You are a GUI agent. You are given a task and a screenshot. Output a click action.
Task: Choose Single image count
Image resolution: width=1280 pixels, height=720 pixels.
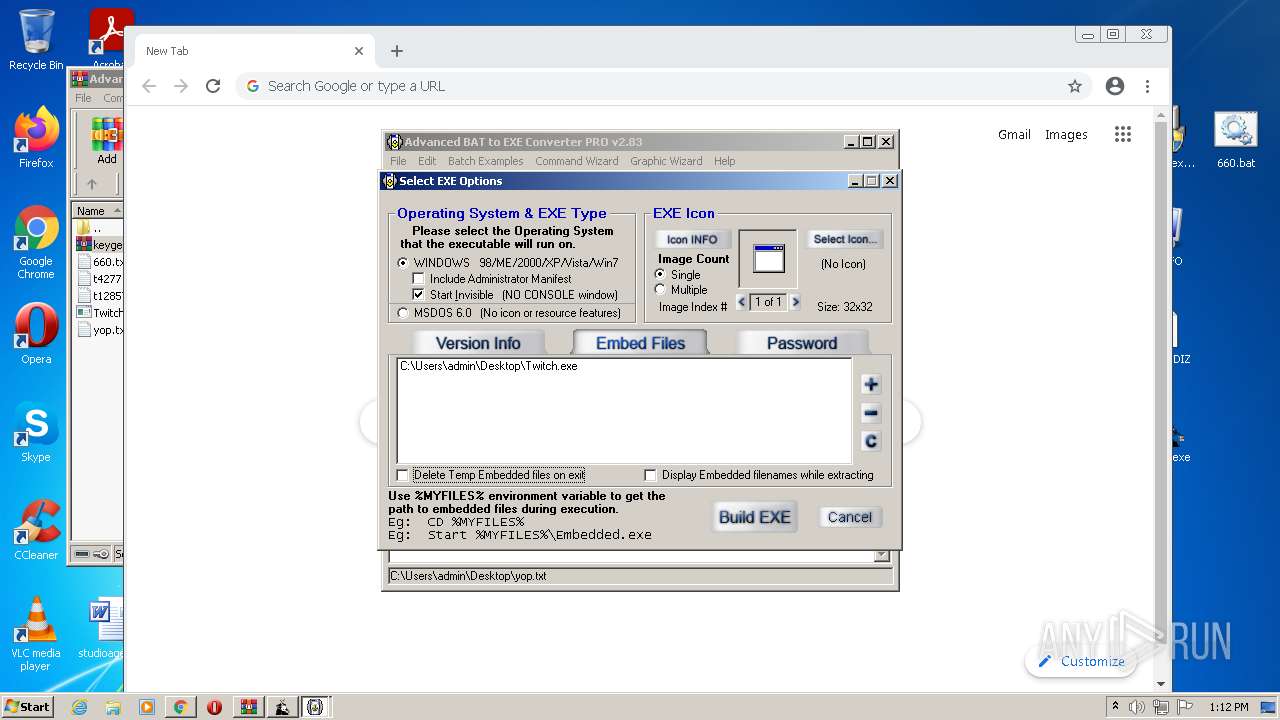(x=660, y=274)
